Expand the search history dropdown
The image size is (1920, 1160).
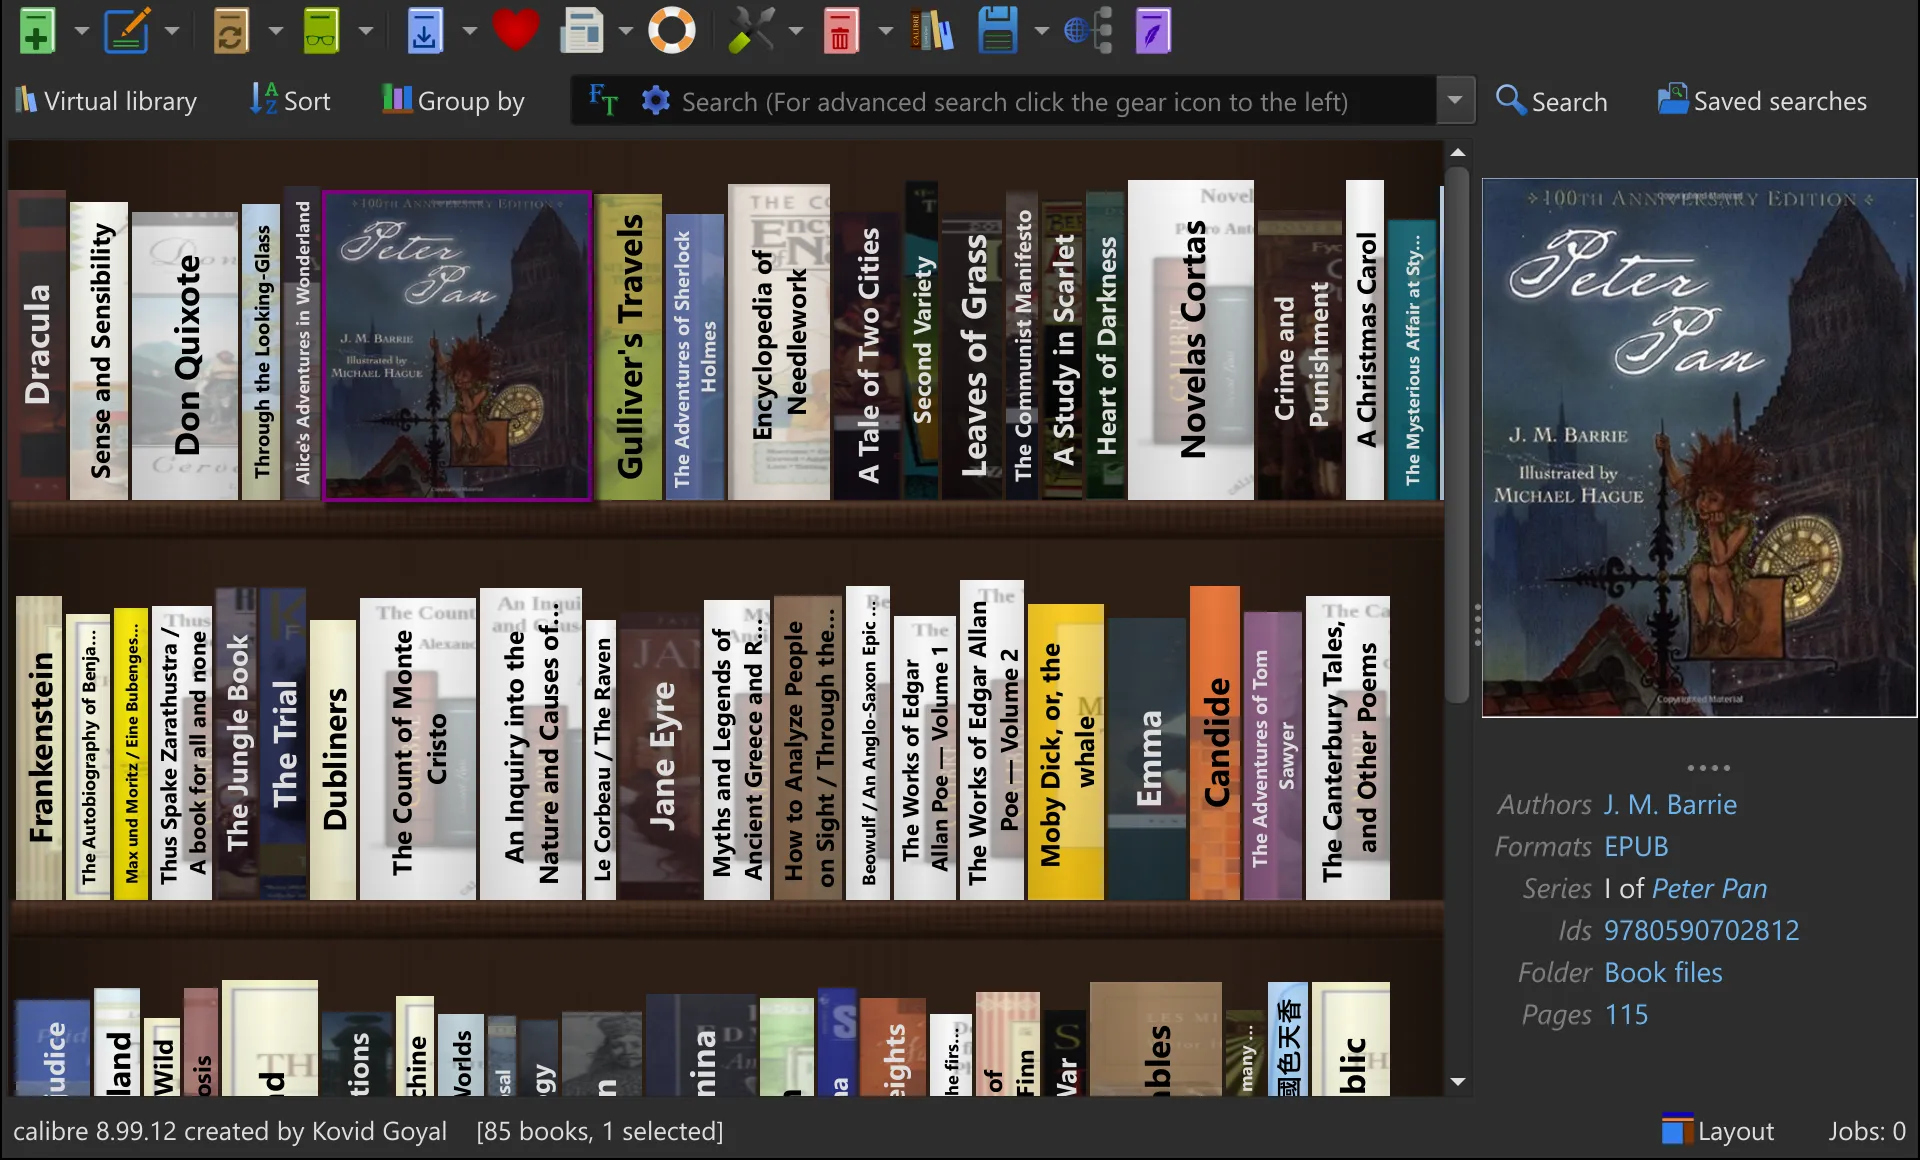coord(1455,100)
